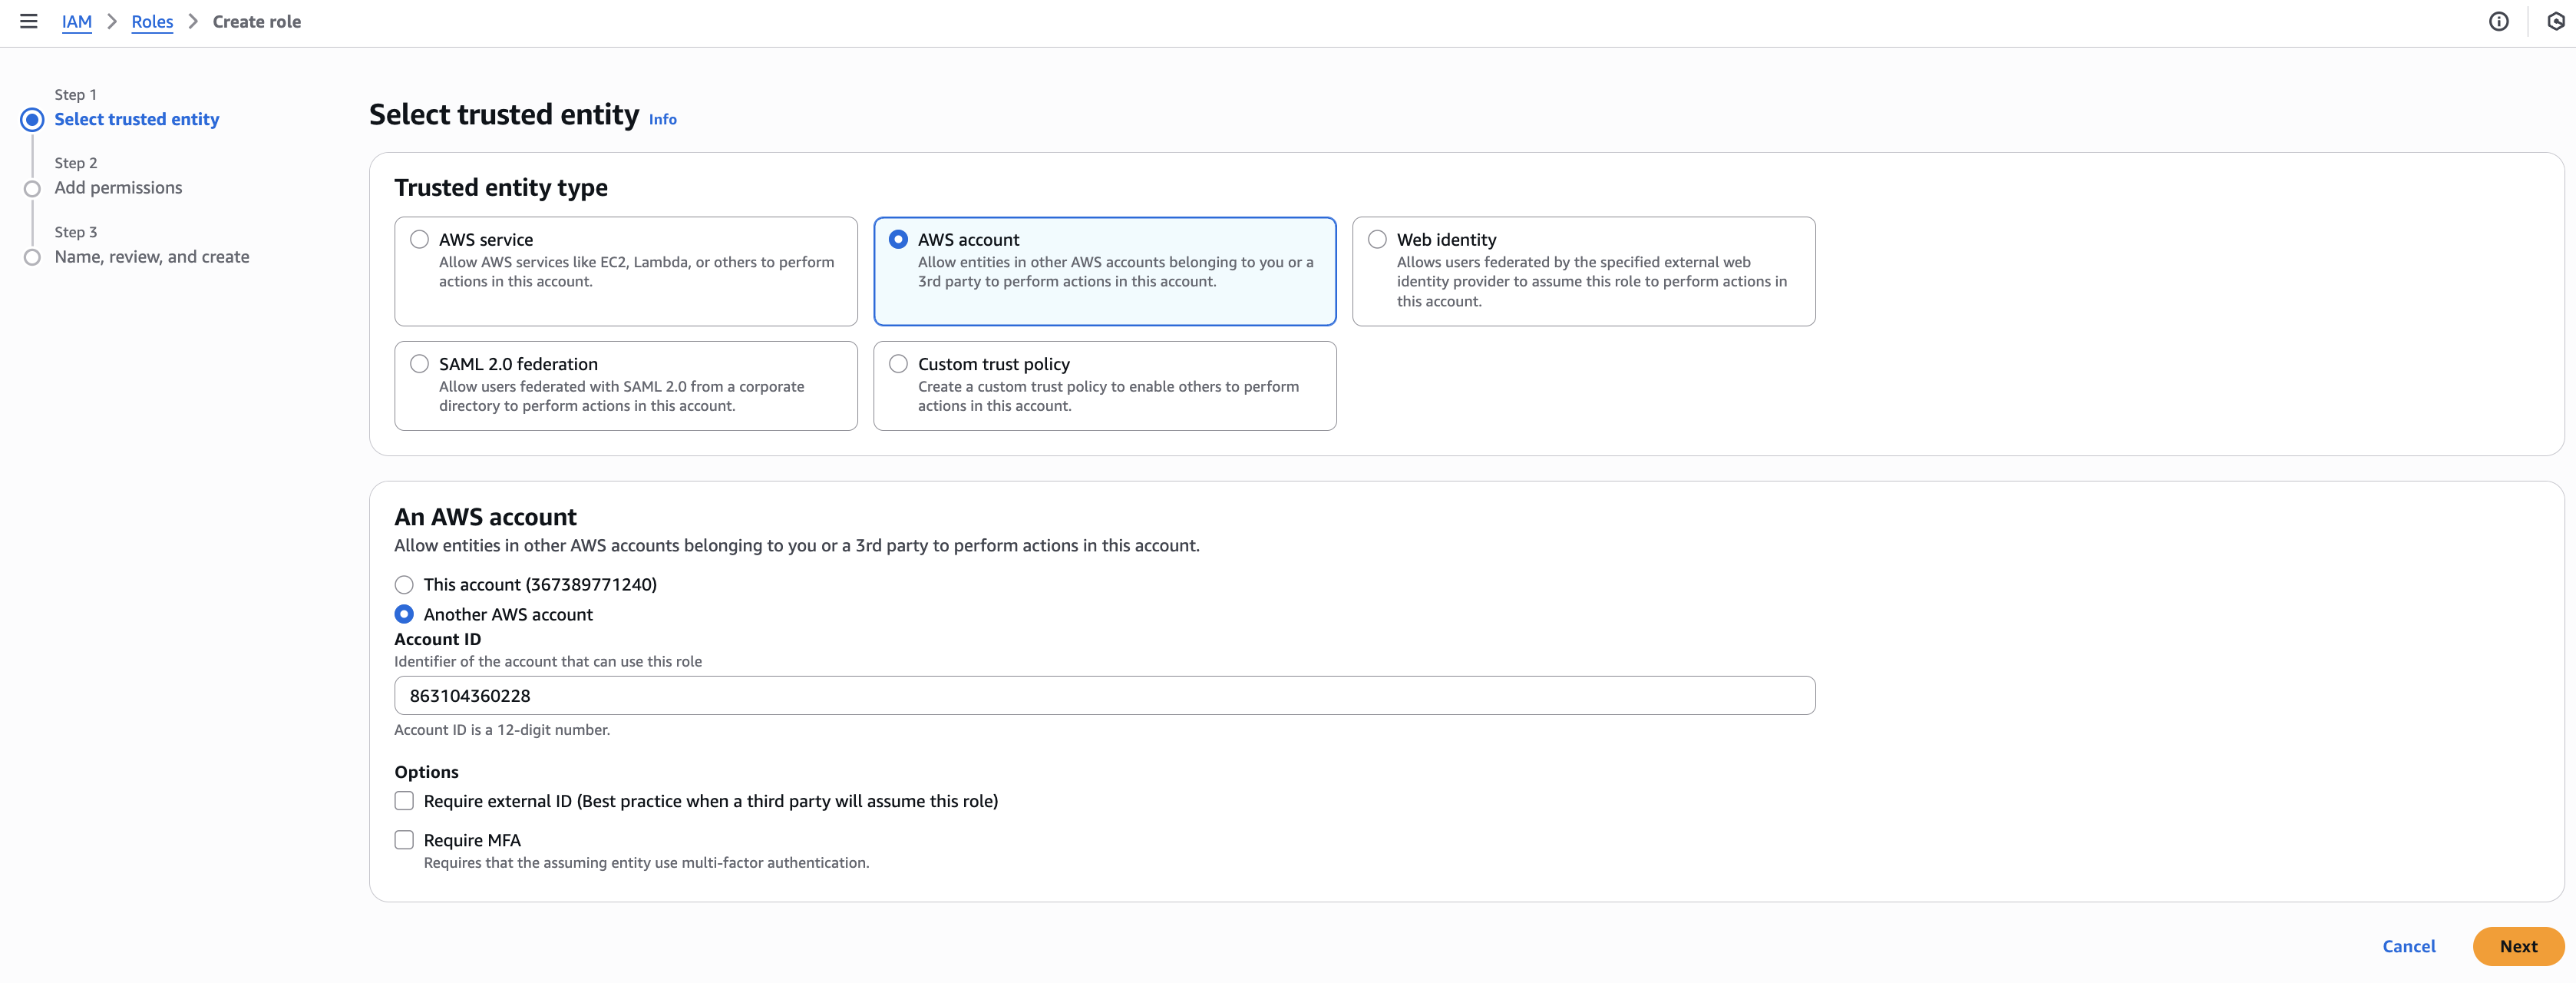Choose SAML 2.0 federation option
Viewport: 2576px width, 983px height.
[x=419, y=364]
